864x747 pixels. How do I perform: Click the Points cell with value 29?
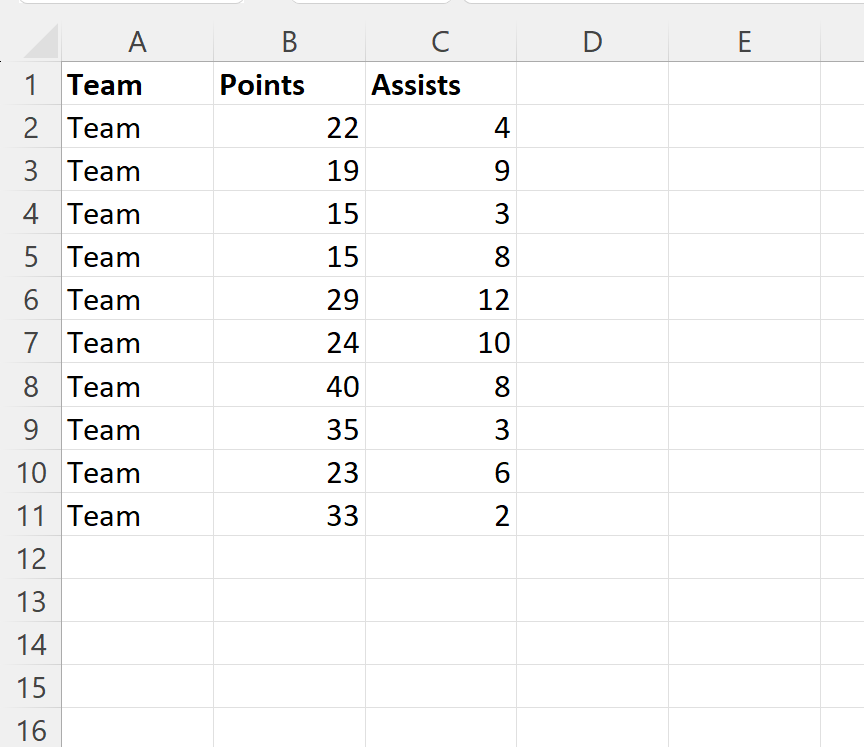[x=289, y=300]
